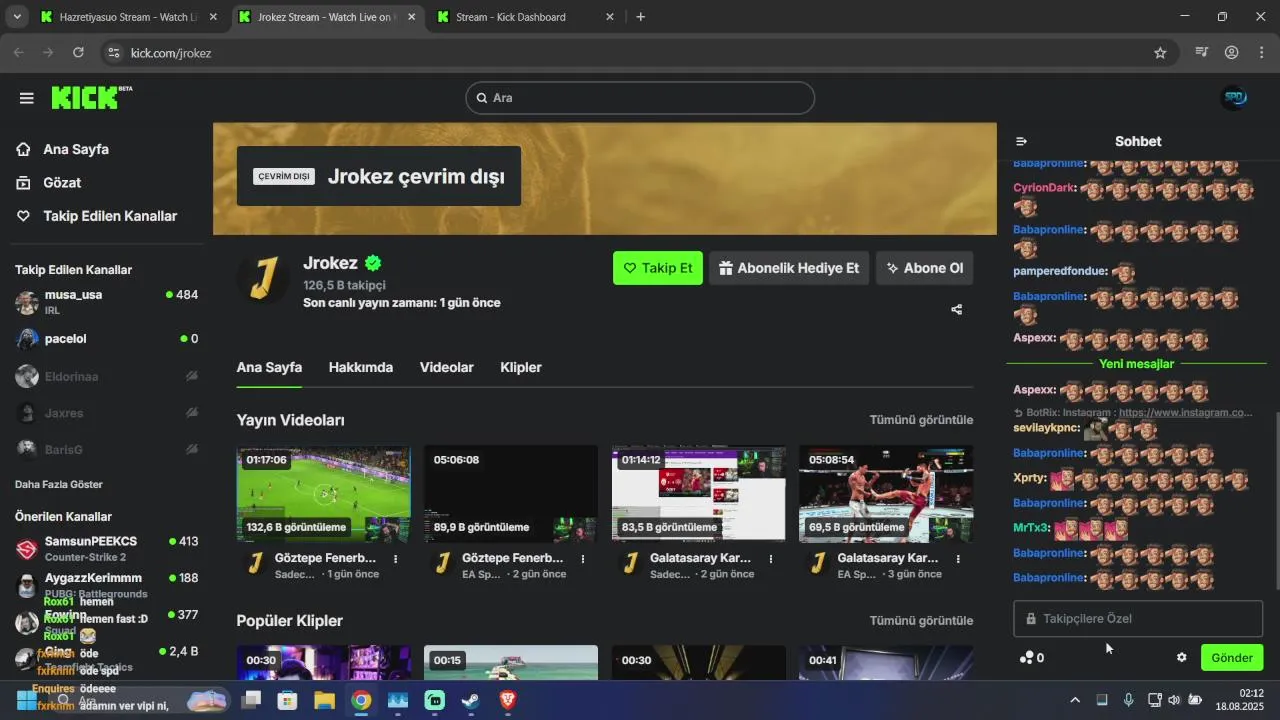
Task: Open pacelol channel in sidebar
Action: (x=106, y=339)
